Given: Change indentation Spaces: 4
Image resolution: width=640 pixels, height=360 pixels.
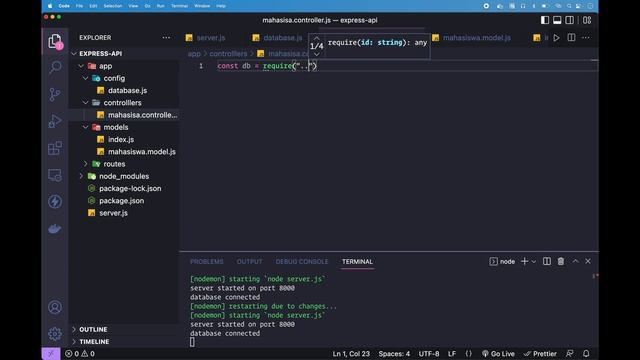Looking at the screenshot, I should click(x=394, y=354).
